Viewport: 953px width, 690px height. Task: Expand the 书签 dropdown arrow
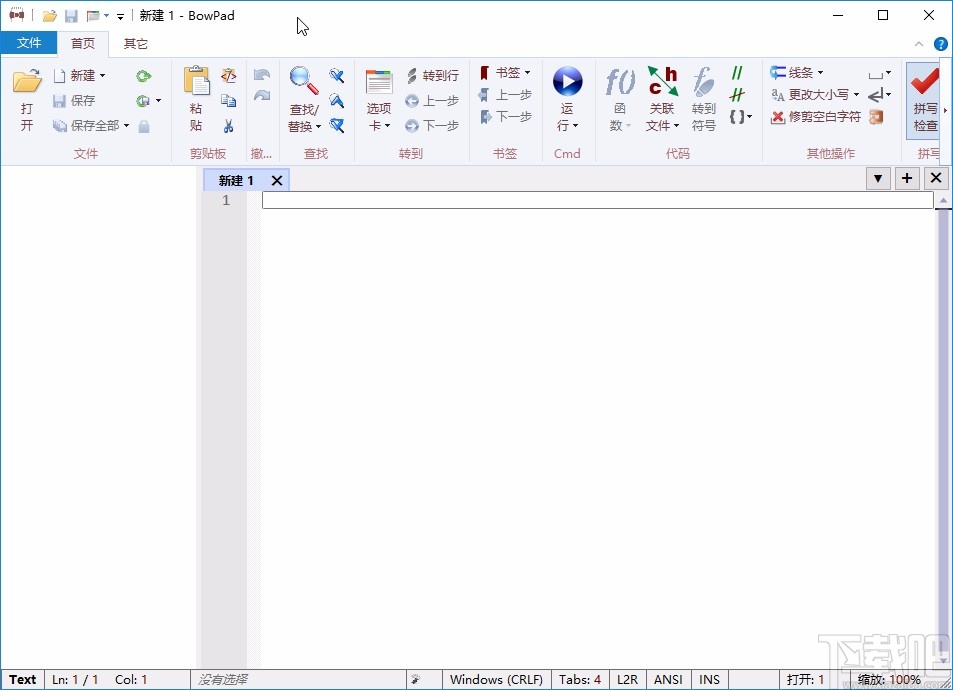click(528, 72)
